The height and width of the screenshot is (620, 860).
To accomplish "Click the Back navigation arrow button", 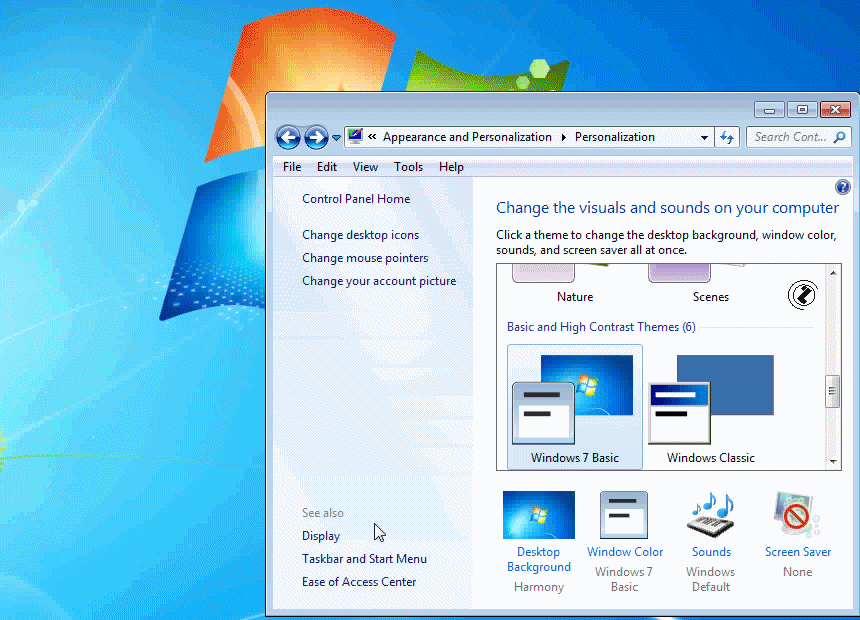I will 288,137.
